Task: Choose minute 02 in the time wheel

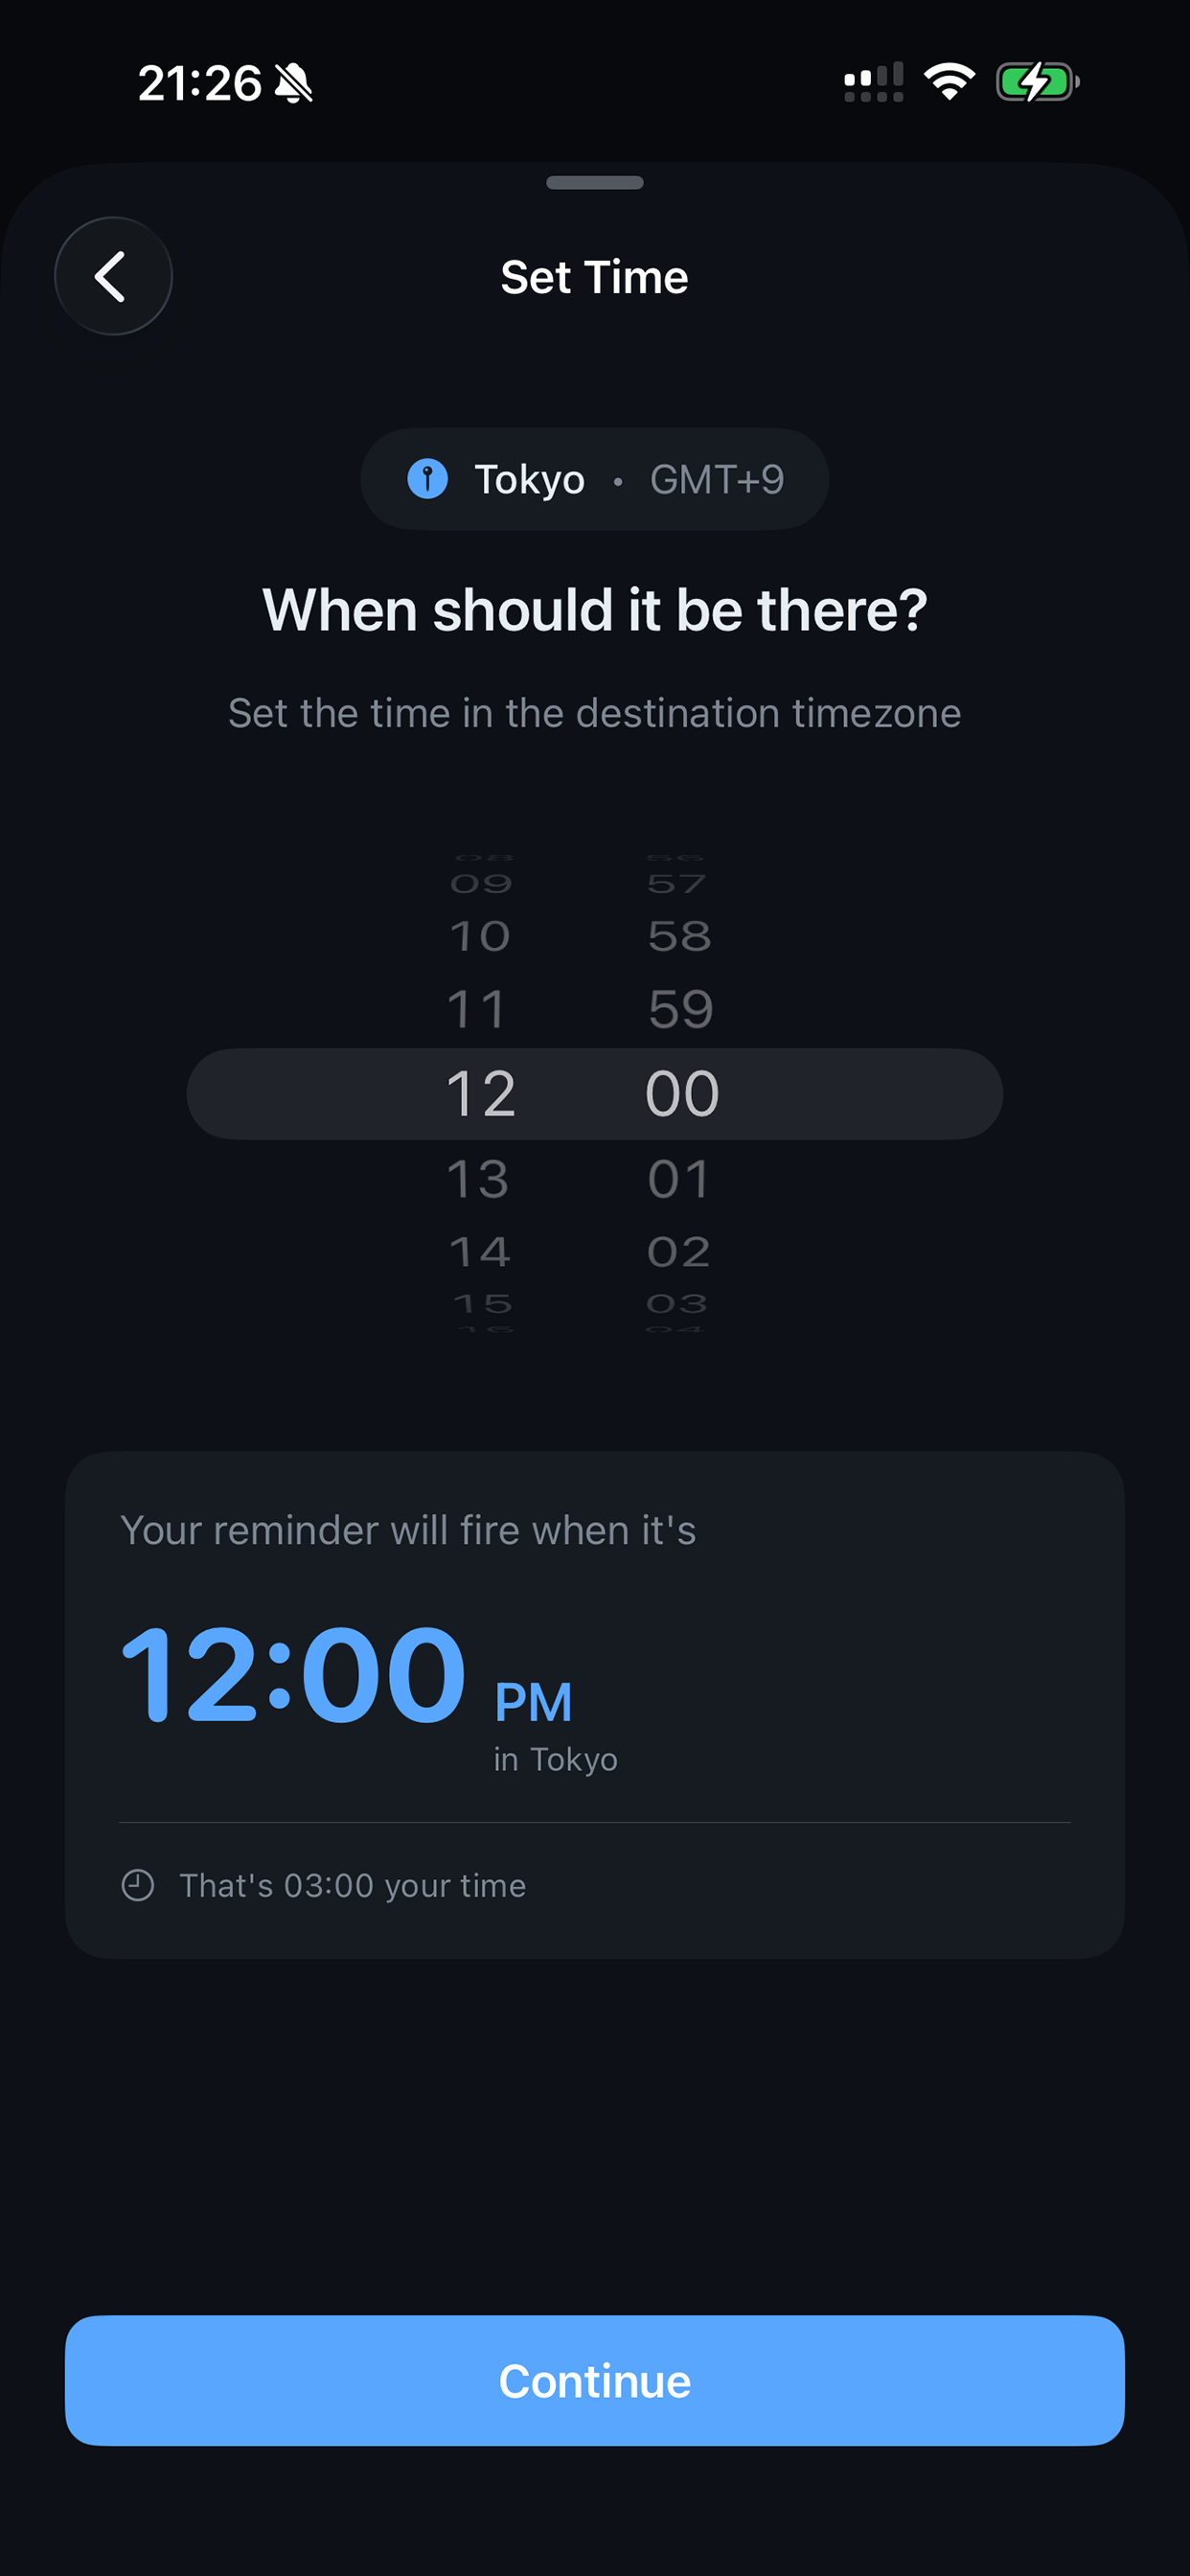Action: (x=679, y=1252)
